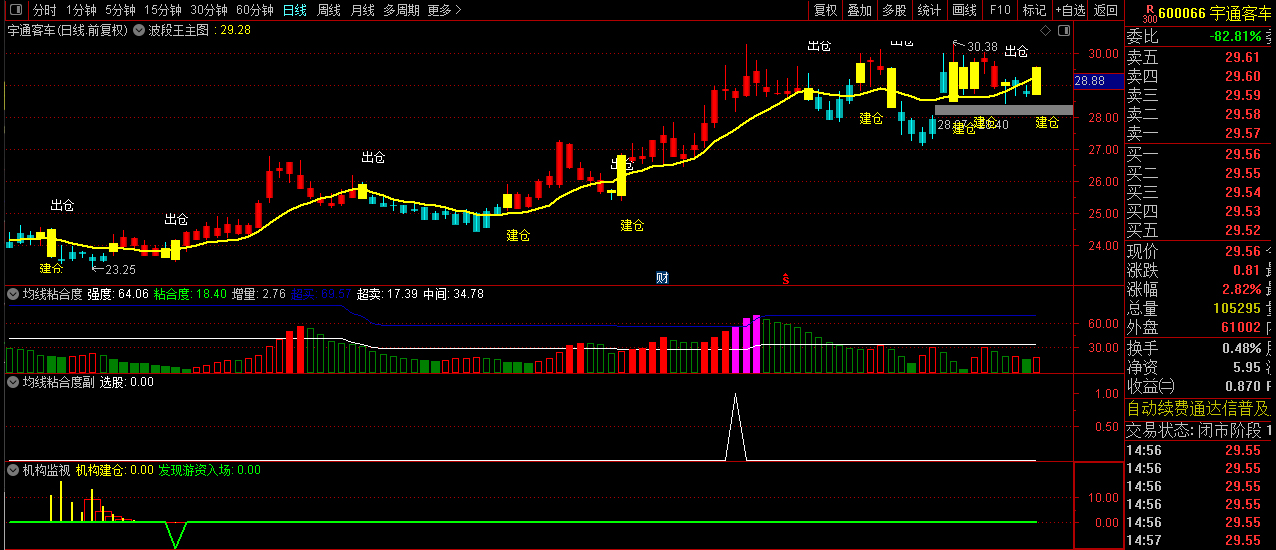Expand the 均线粘合度 indicator menu arrow
The image size is (1276, 550).
click(13, 294)
